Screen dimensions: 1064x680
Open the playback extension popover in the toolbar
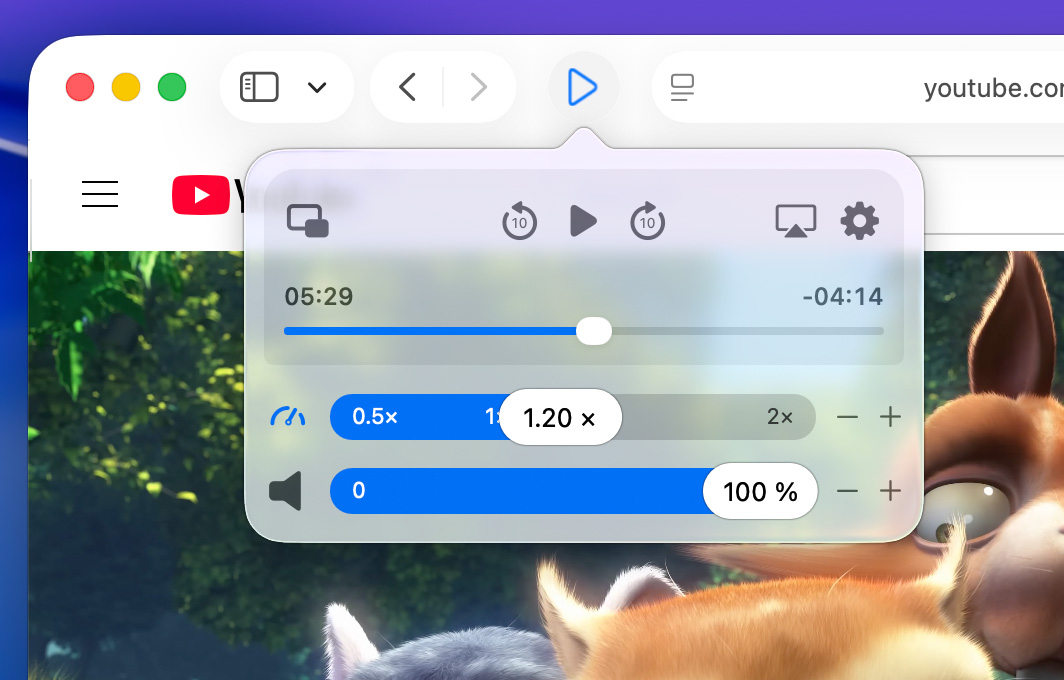(583, 87)
